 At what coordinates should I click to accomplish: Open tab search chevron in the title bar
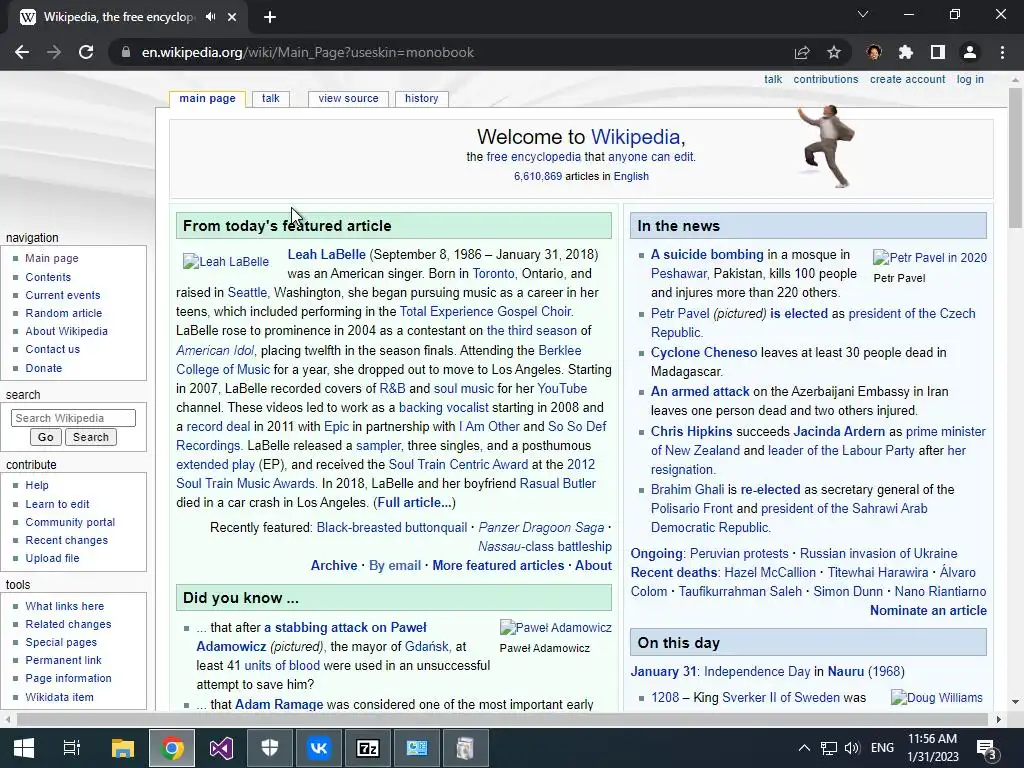[863, 14]
